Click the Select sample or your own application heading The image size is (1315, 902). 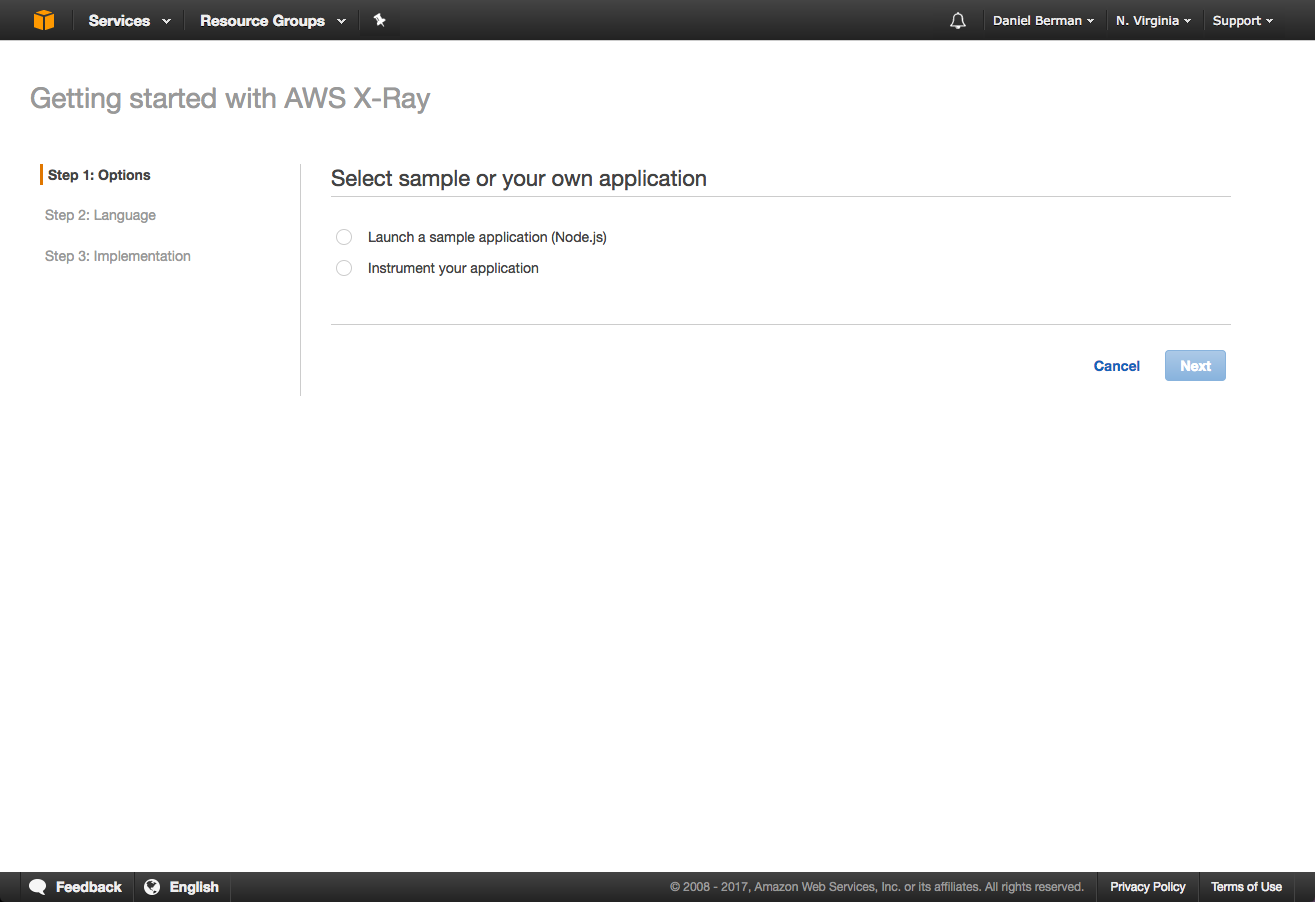click(519, 179)
